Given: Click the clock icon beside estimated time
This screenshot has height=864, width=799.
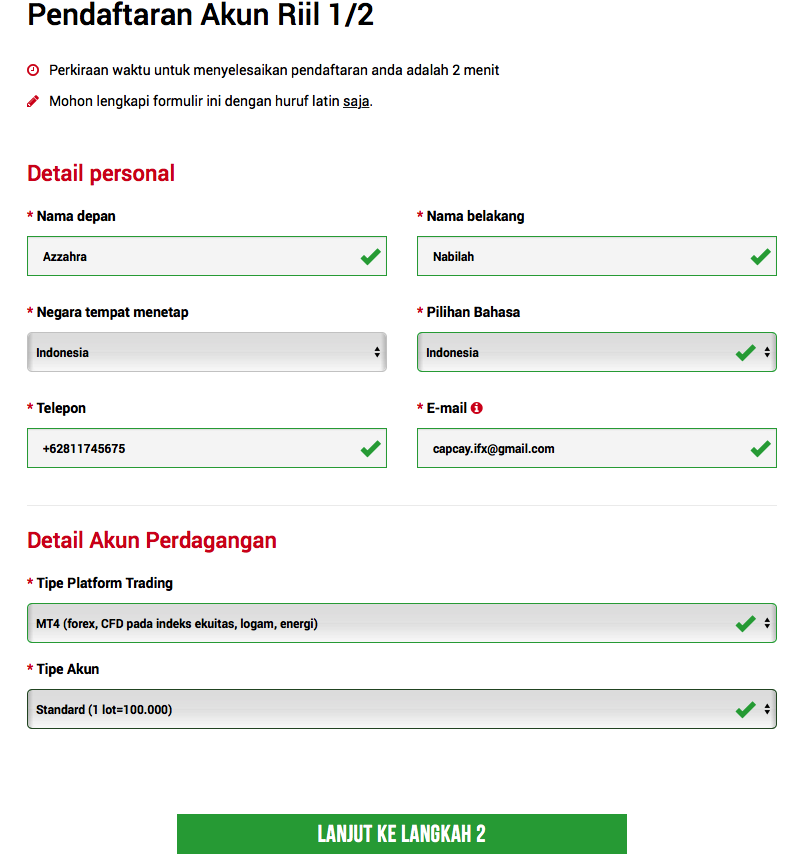Looking at the screenshot, I should [33, 70].
